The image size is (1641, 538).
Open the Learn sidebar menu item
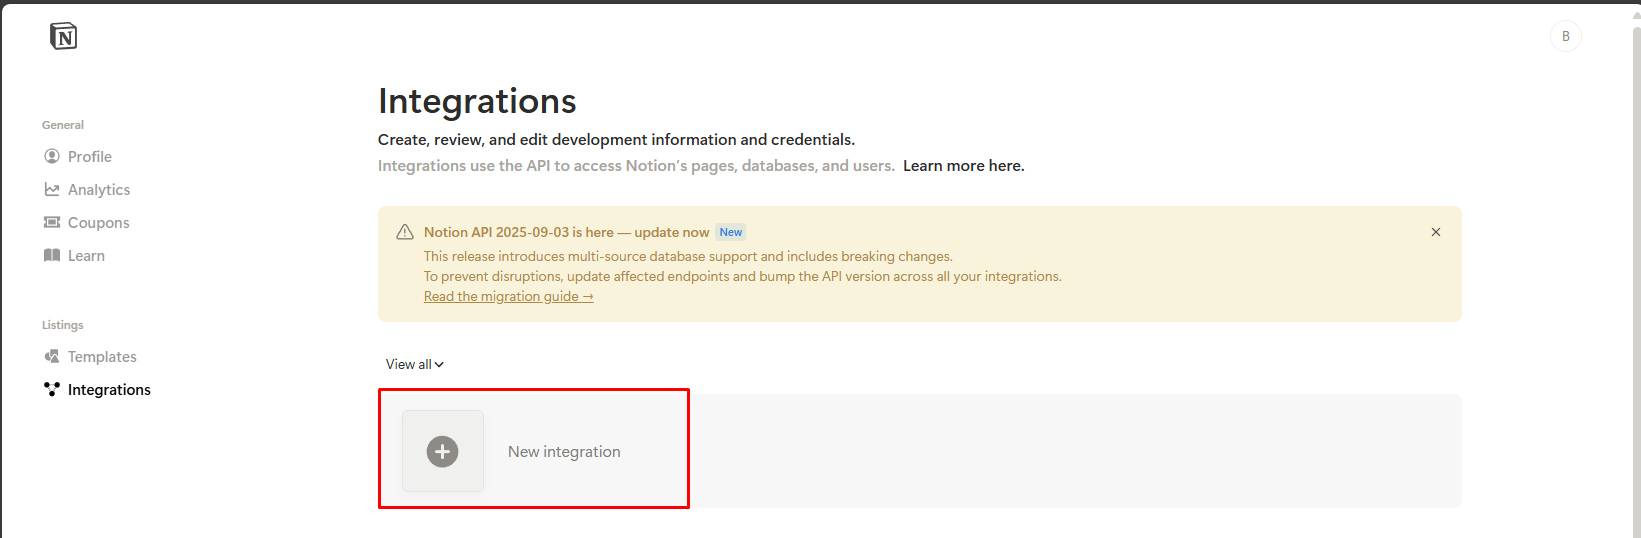(86, 255)
